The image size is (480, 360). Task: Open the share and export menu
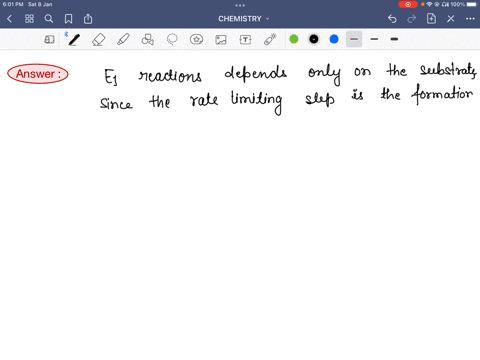click(88, 19)
